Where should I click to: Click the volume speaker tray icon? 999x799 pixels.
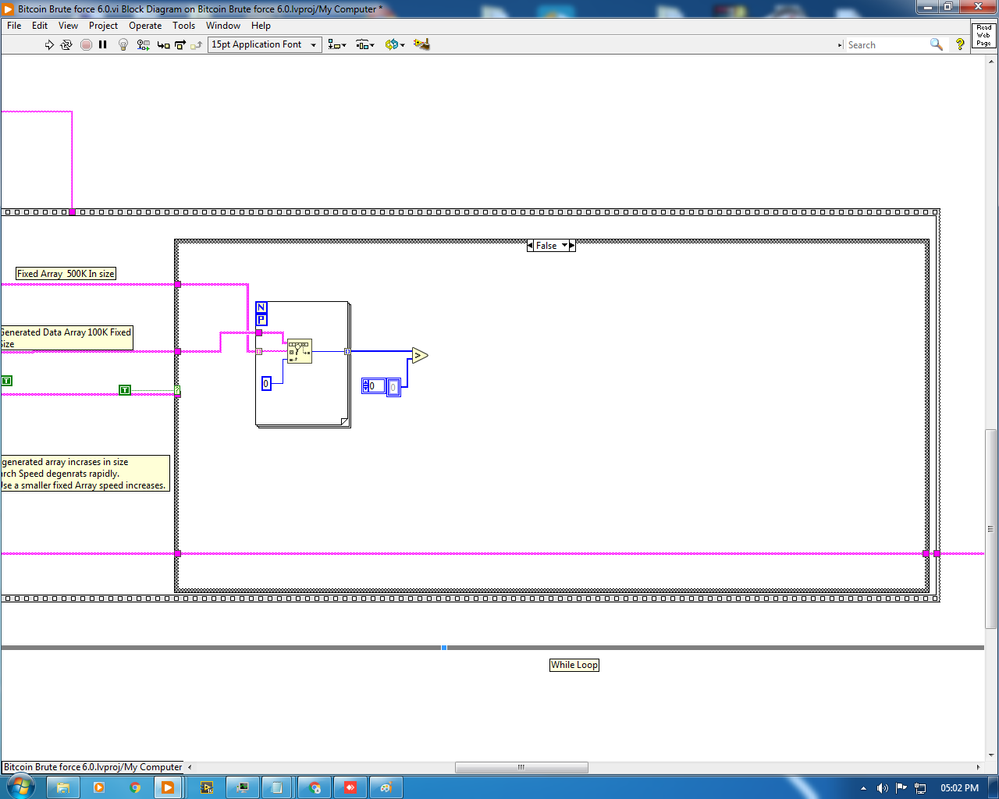pyautogui.click(x=882, y=788)
